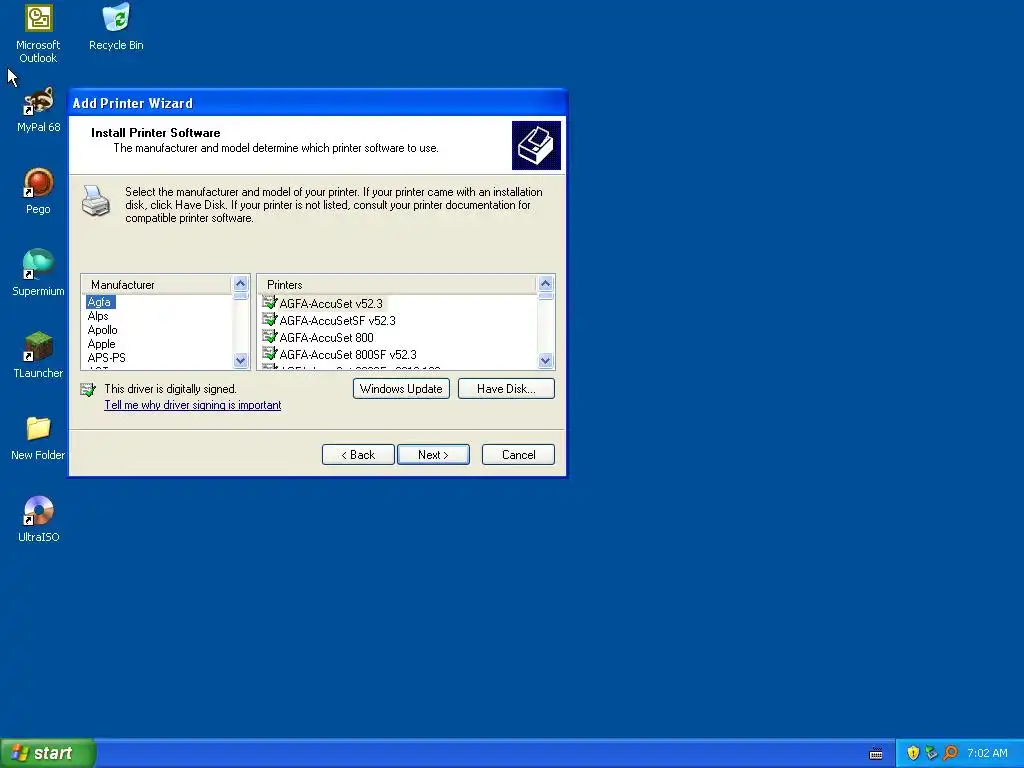The width and height of the screenshot is (1024, 768).
Task: Proceed with the Next button
Action: click(433, 455)
